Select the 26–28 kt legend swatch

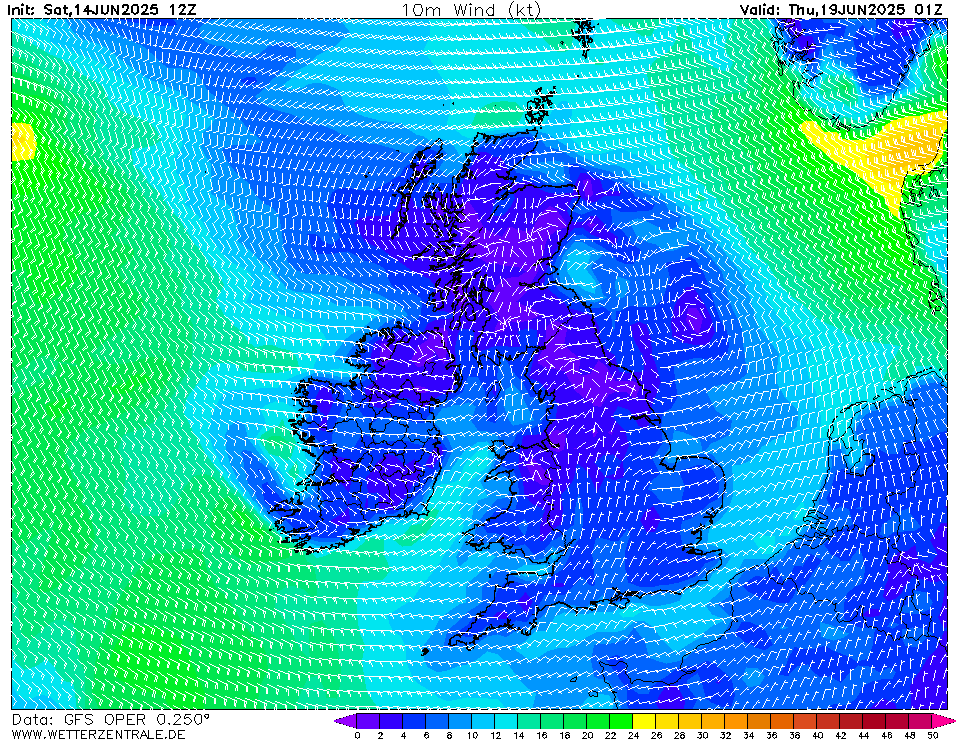(668, 721)
